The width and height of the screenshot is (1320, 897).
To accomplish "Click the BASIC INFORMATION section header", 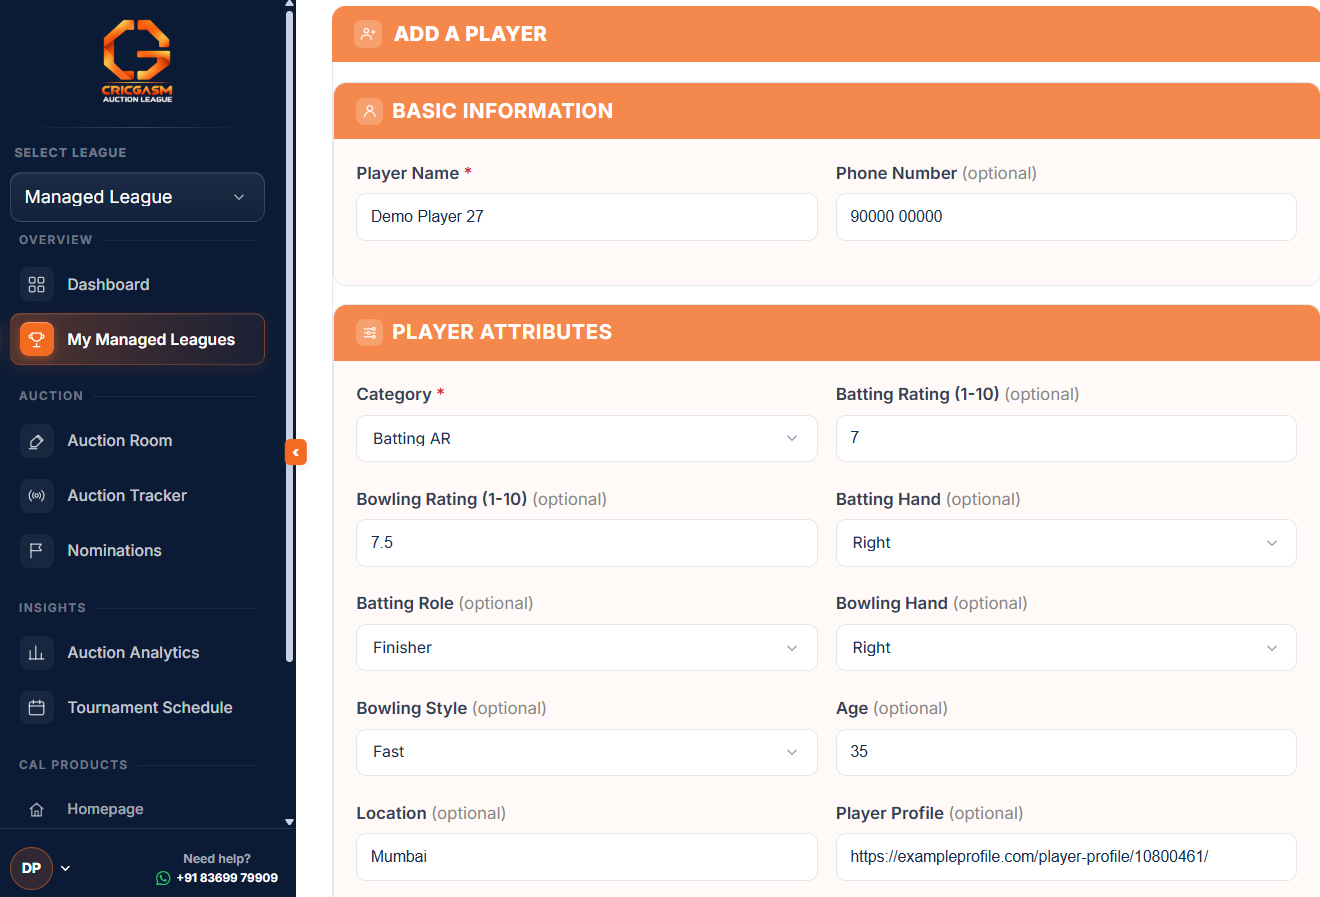I will [826, 111].
